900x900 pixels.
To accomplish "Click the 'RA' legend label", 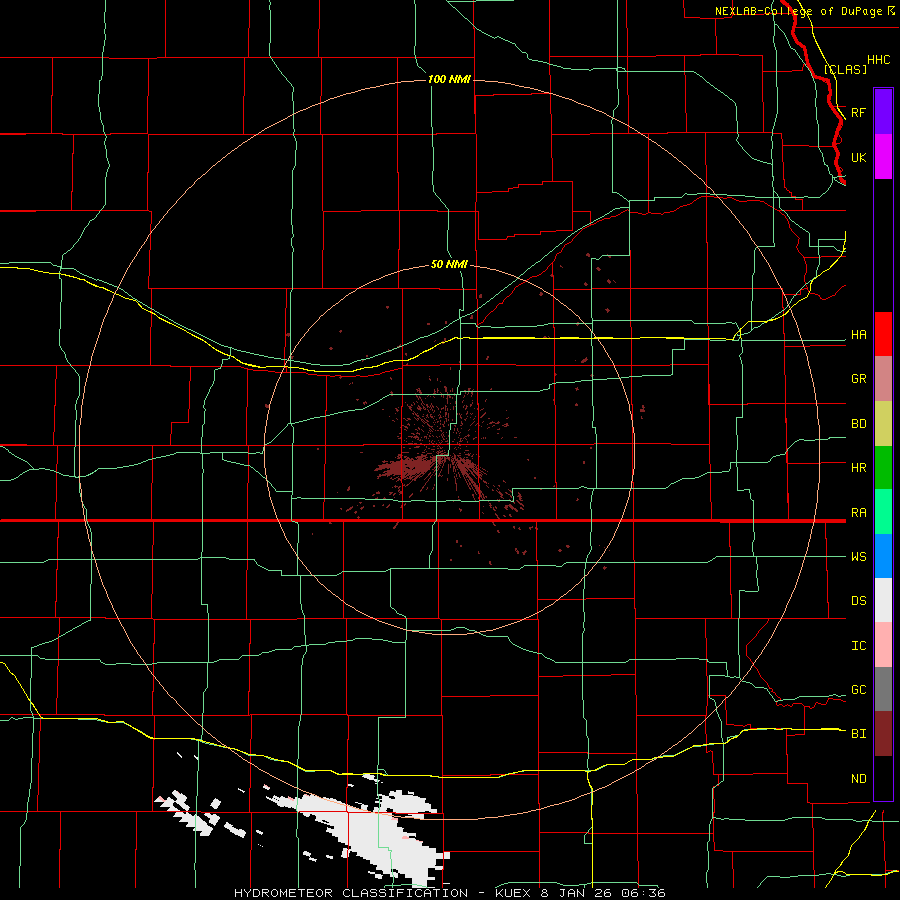I will [858, 513].
